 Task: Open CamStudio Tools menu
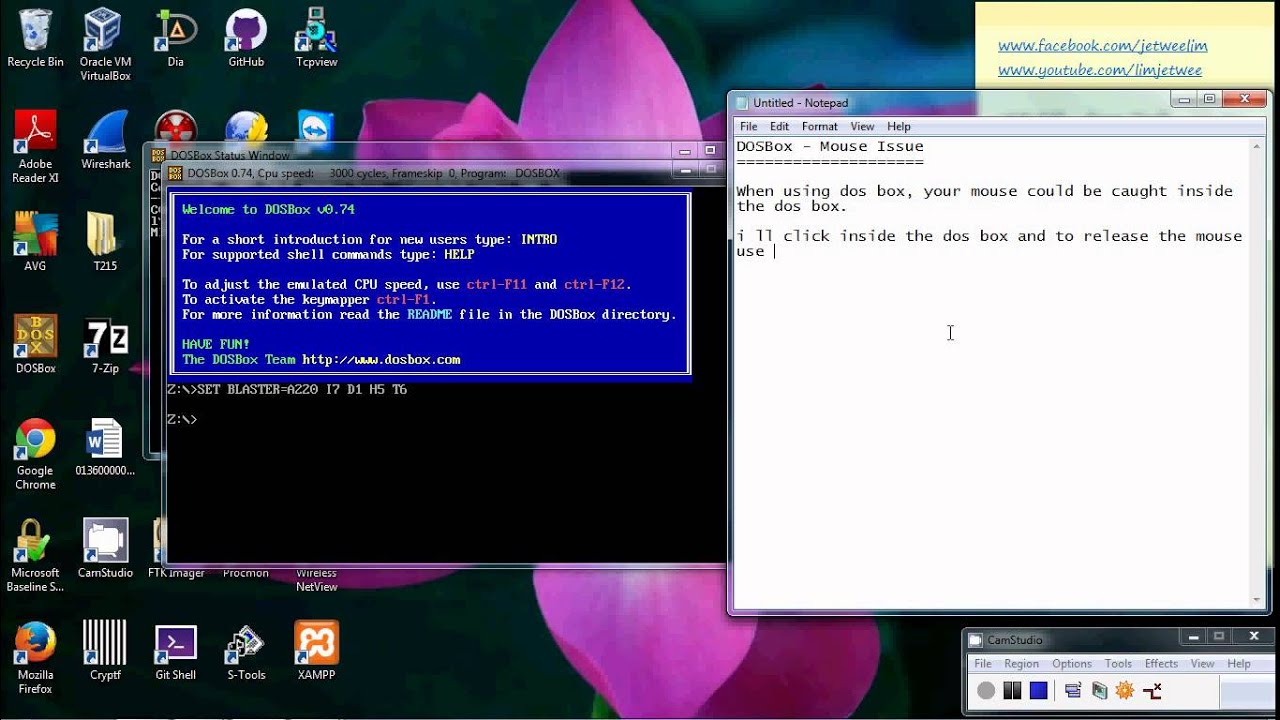(x=1118, y=663)
